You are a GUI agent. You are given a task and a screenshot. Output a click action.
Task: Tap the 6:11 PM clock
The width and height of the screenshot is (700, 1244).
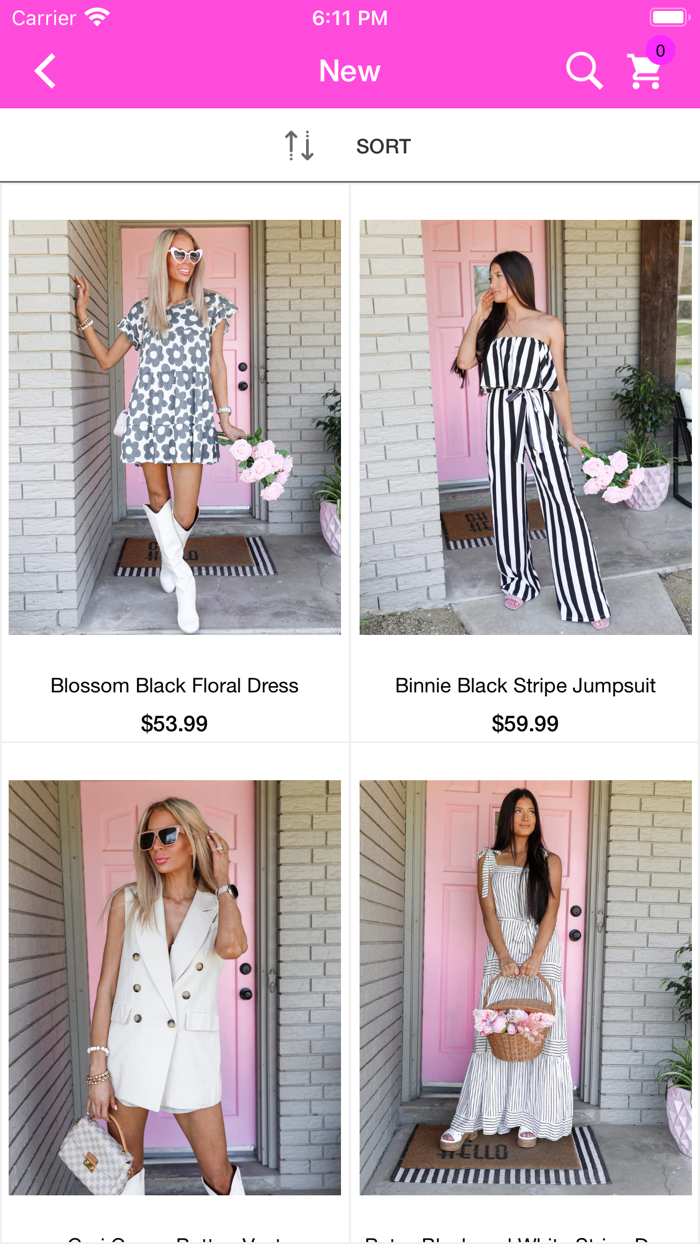click(x=350, y=18)
